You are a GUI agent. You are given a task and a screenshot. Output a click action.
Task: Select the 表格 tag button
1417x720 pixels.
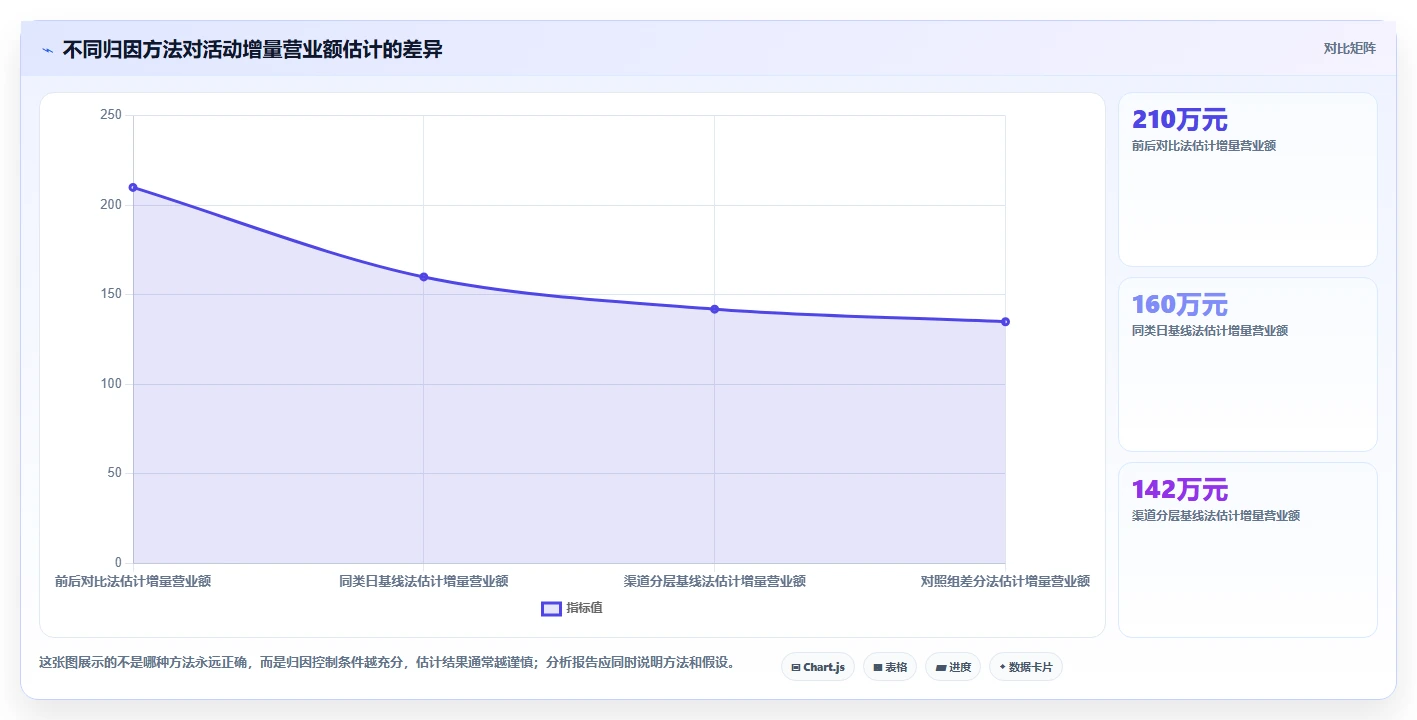click(889, 667)
